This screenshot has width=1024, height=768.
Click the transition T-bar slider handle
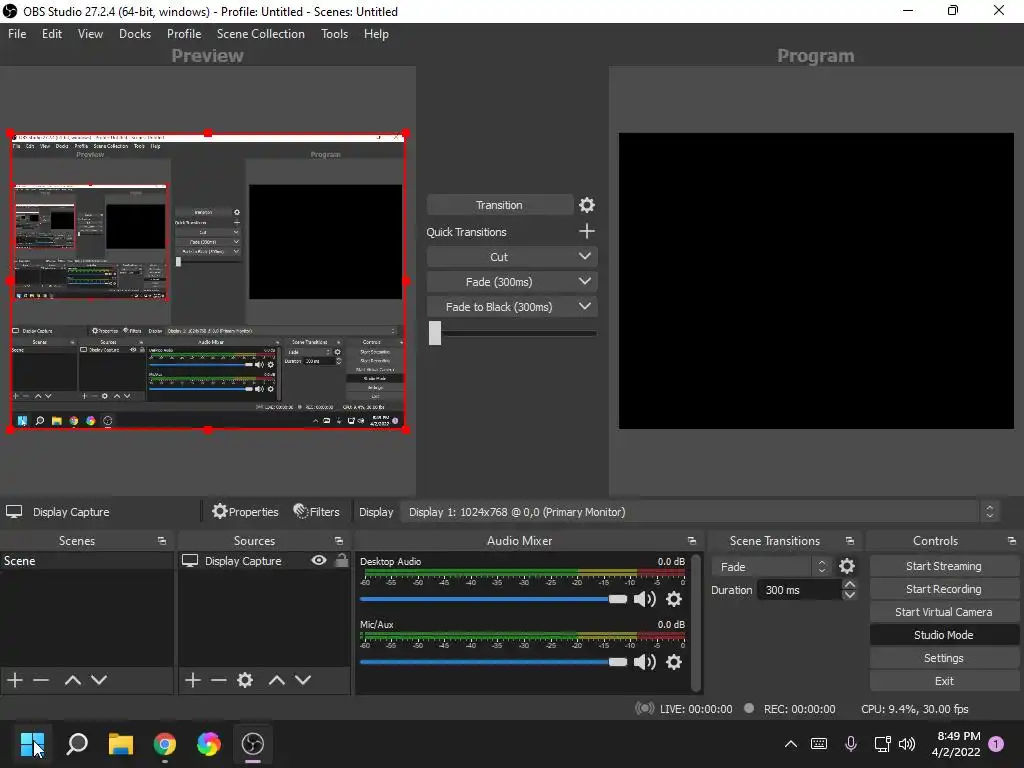(435, 333)
